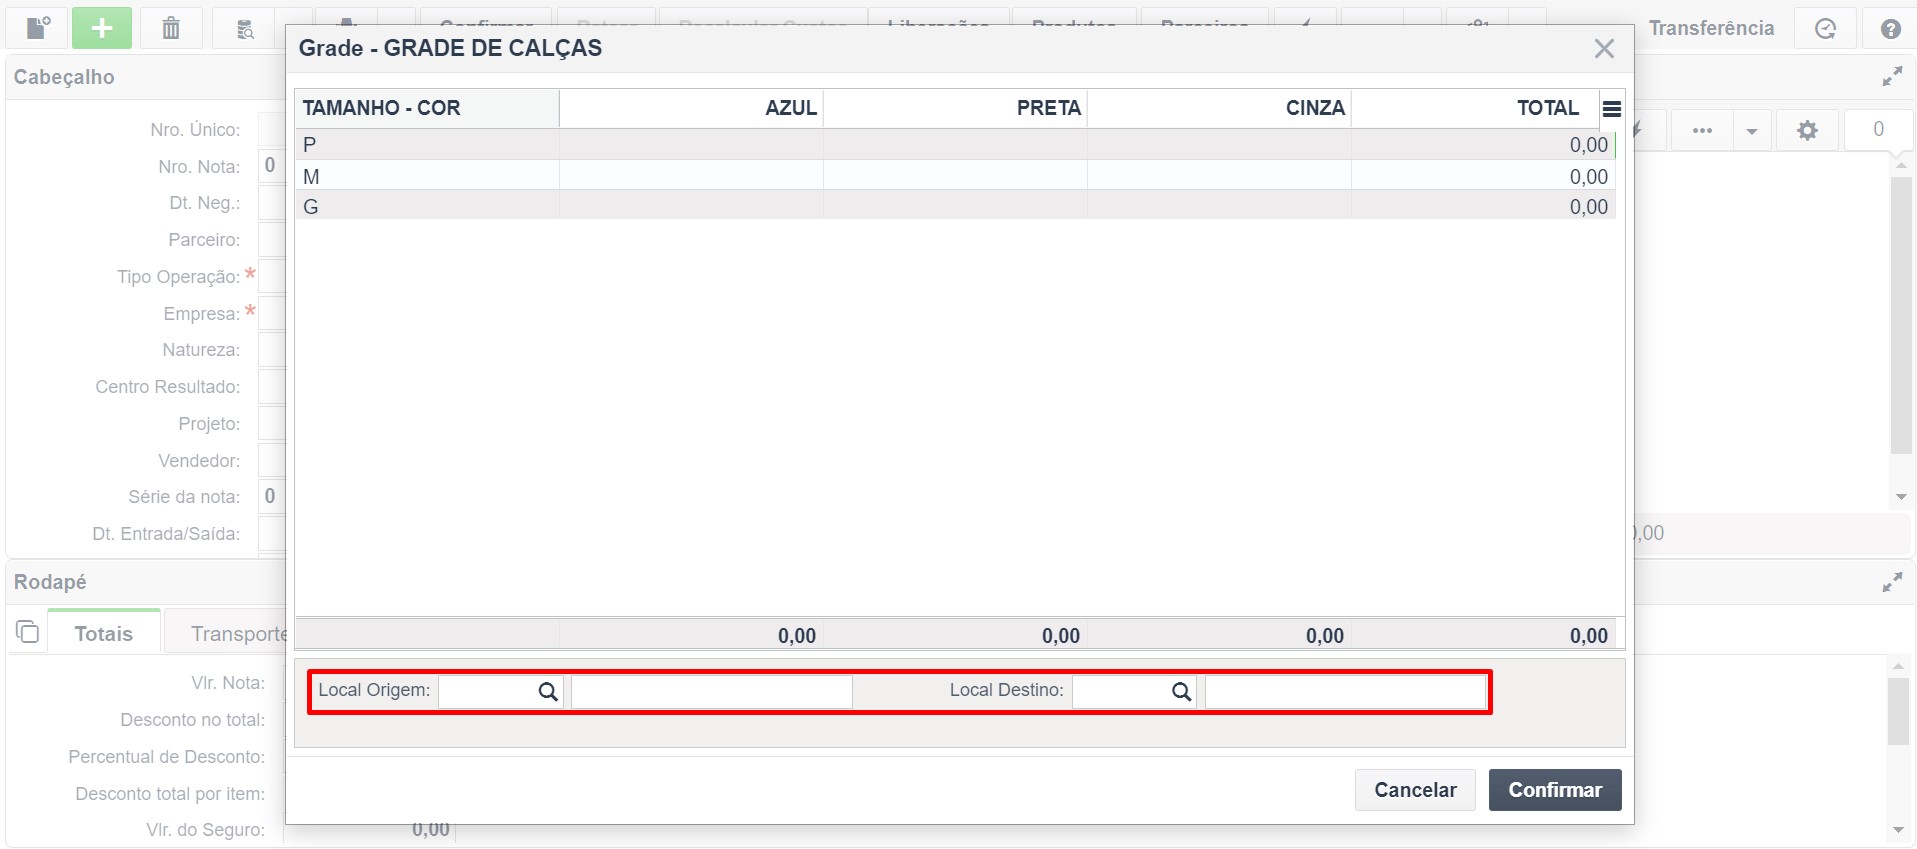The width and height of the screenshot is (1917, 849).
Task: Click the Local Origem search magnifier
Action: tap(548, 691)
